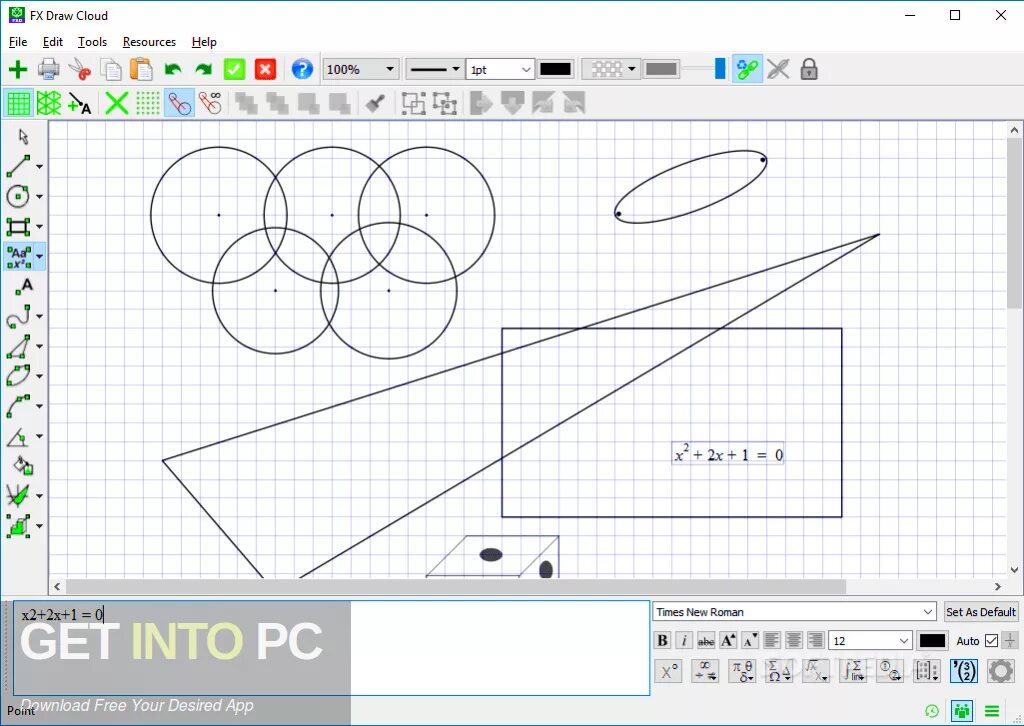
Task: Open the File menu
Action: click(x=18, y=42)
